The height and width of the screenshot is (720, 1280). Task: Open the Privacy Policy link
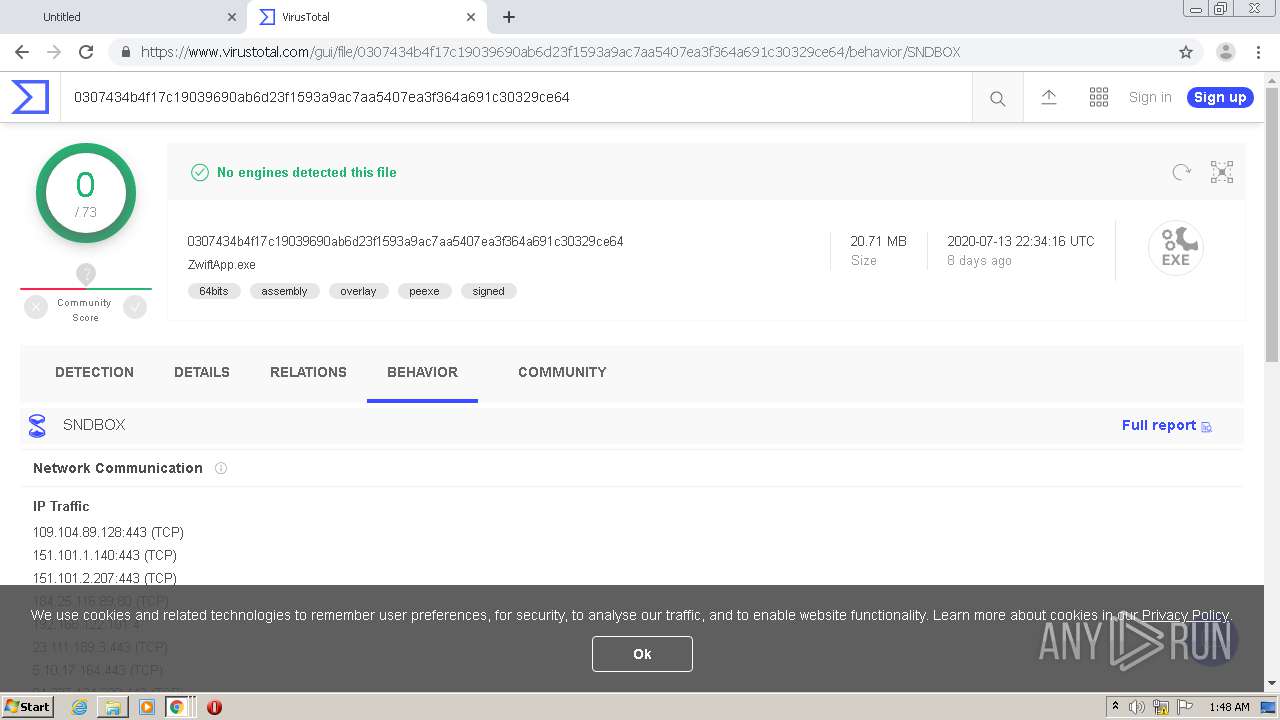(x=1185, y=615)
